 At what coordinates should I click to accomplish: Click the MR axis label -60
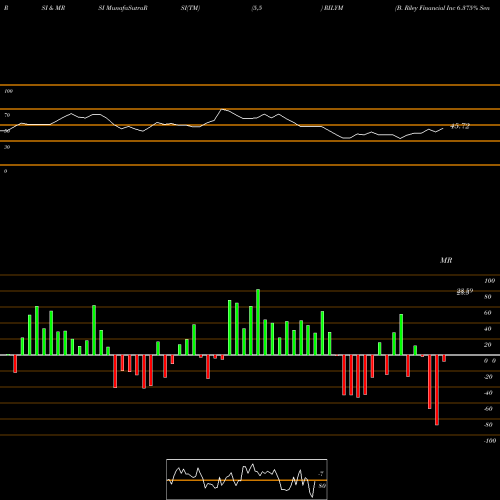click(x=488, y=409)
